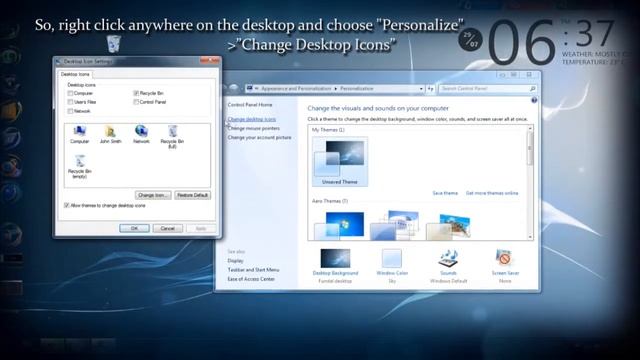Click the themes list scrollbar up arrow
This screenshot has height=360, width=640.
530,129
